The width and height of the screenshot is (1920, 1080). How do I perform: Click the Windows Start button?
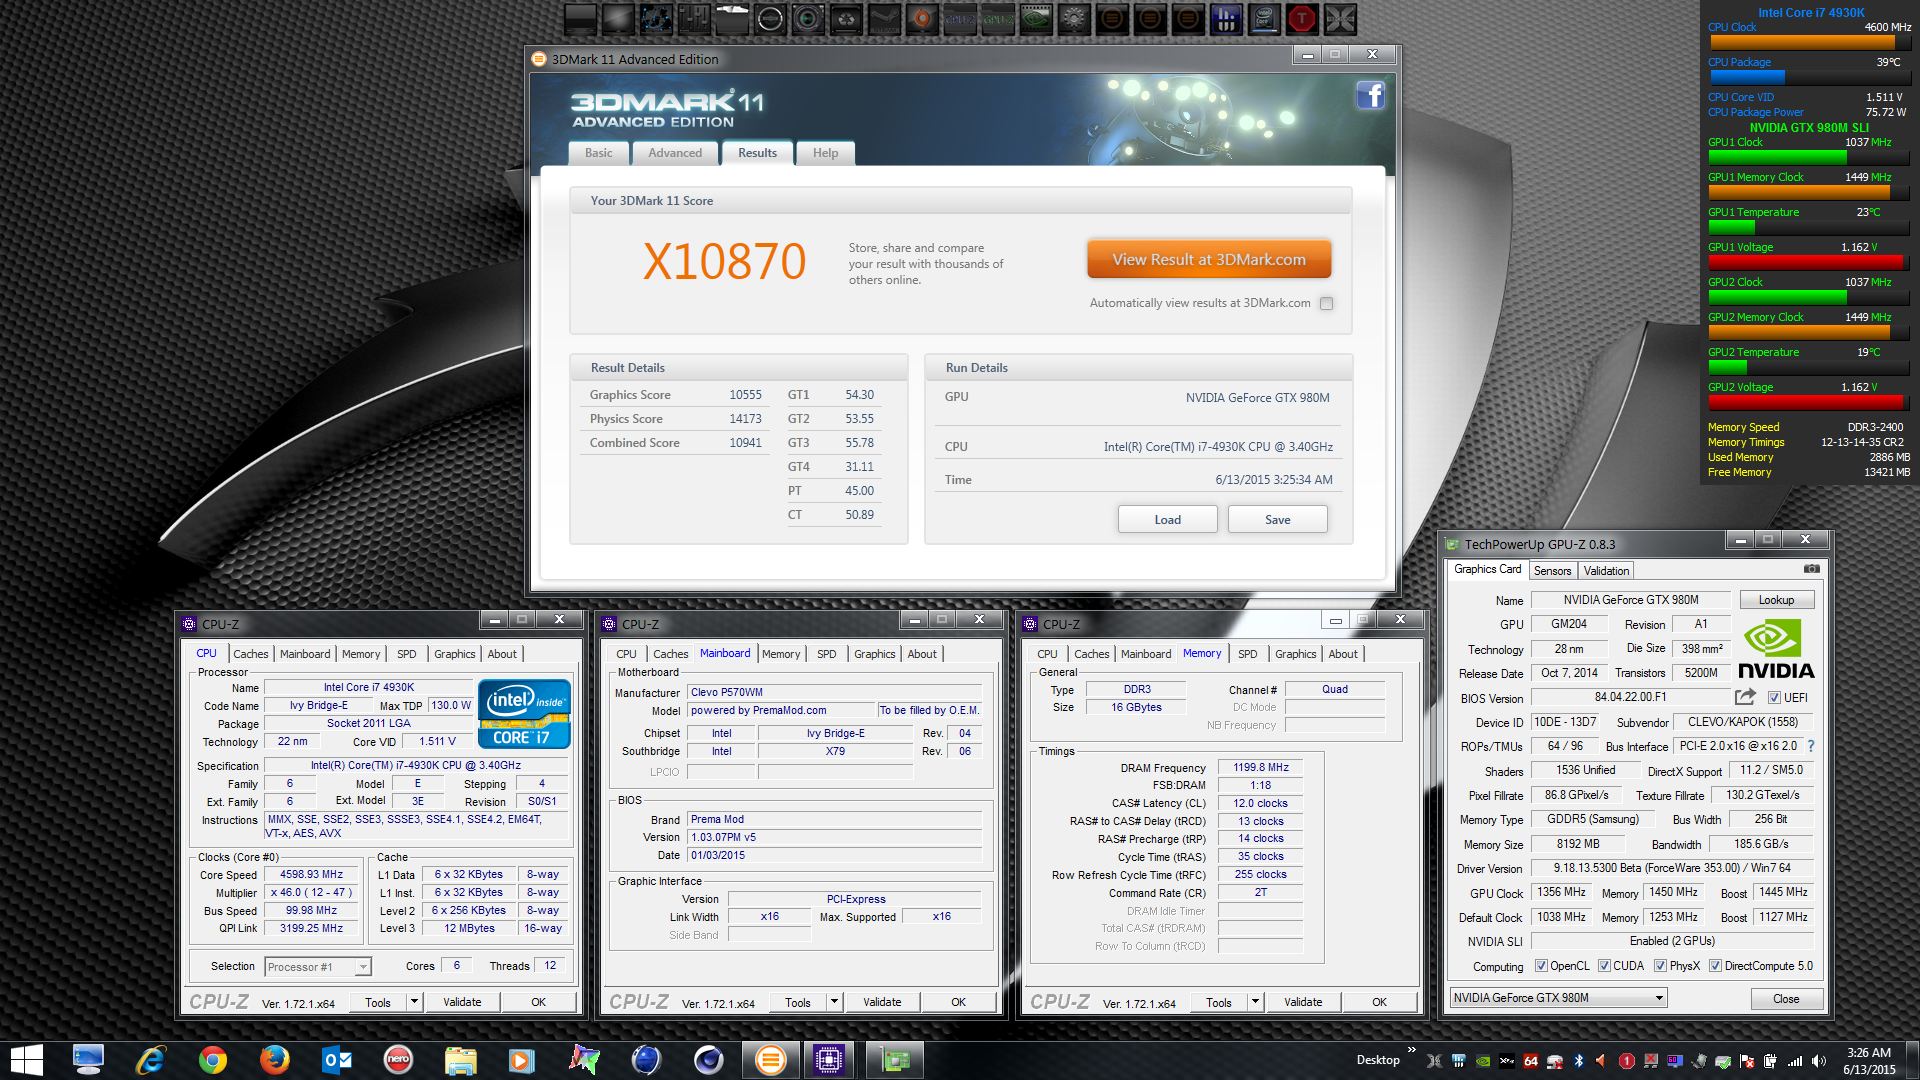point(27,1060)
